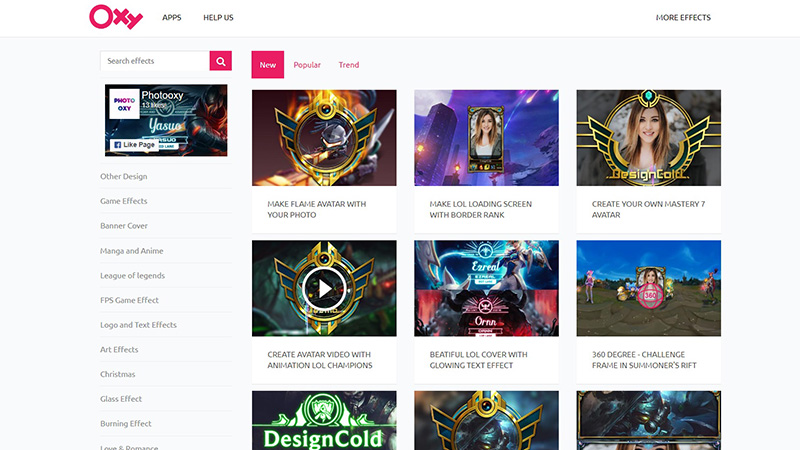Open the LOL loading screen border rank thumbnail
Image resolution: width=800 pixels, height=450 pixels.
tap(486, 138)
